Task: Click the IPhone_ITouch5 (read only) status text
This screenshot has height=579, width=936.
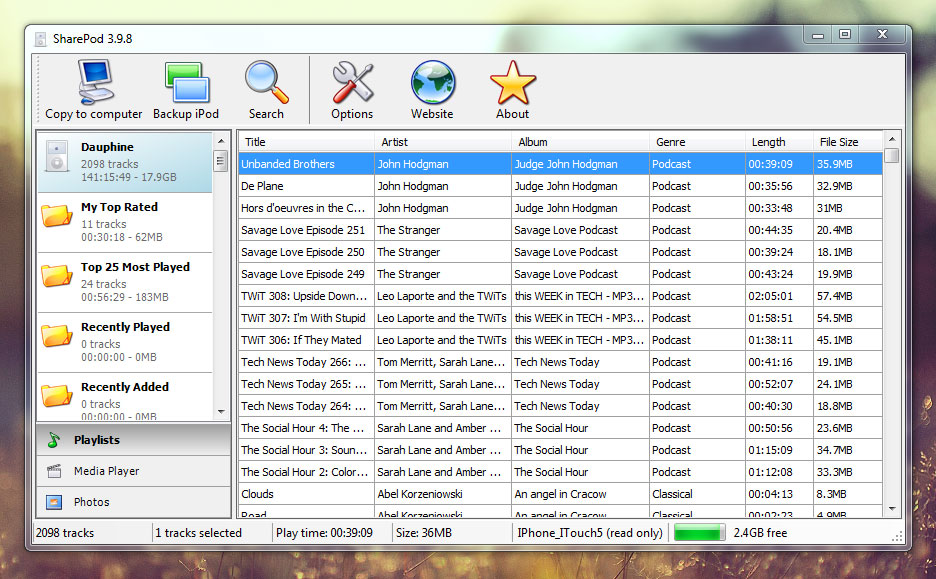Action: [590, 533]
